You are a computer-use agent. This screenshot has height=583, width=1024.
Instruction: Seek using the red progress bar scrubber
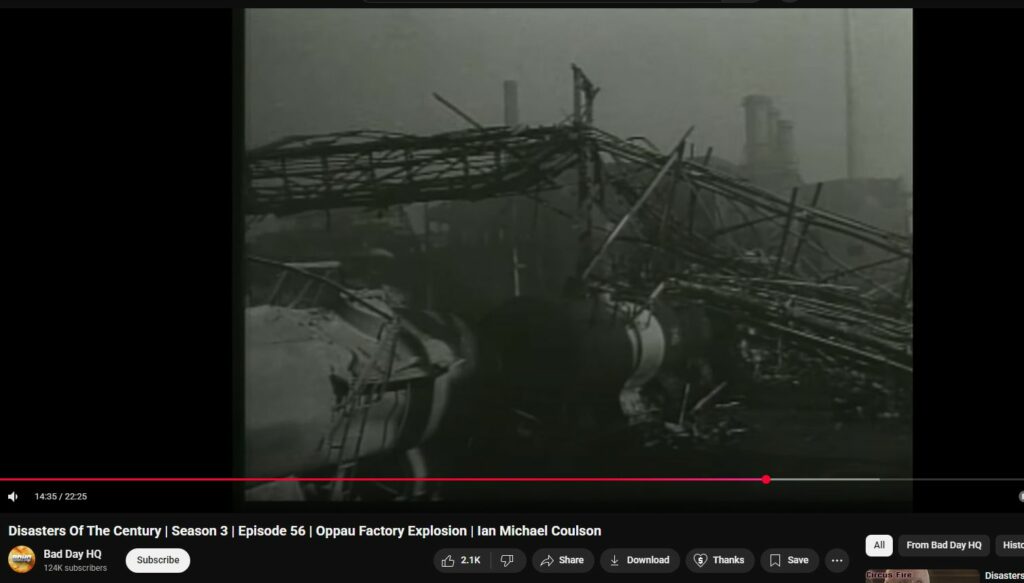pyautogui.click(x=766, y=480)
